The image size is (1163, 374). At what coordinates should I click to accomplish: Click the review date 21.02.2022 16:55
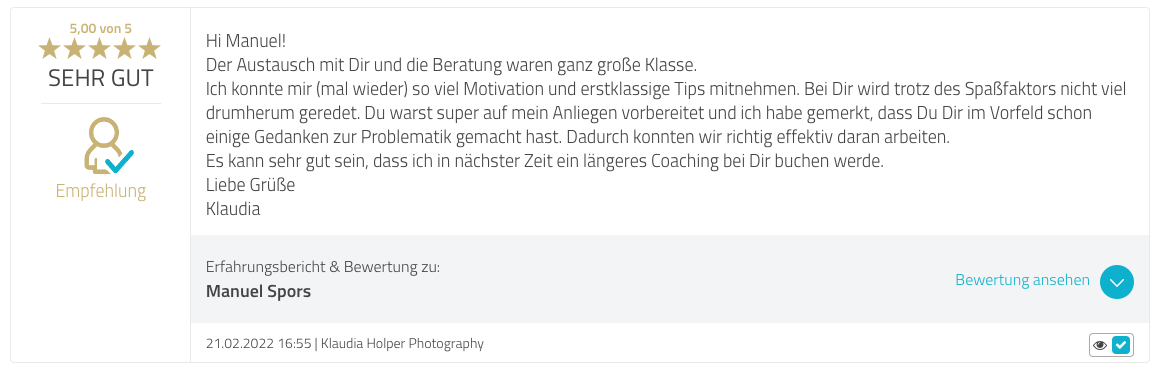coord(258,344)
